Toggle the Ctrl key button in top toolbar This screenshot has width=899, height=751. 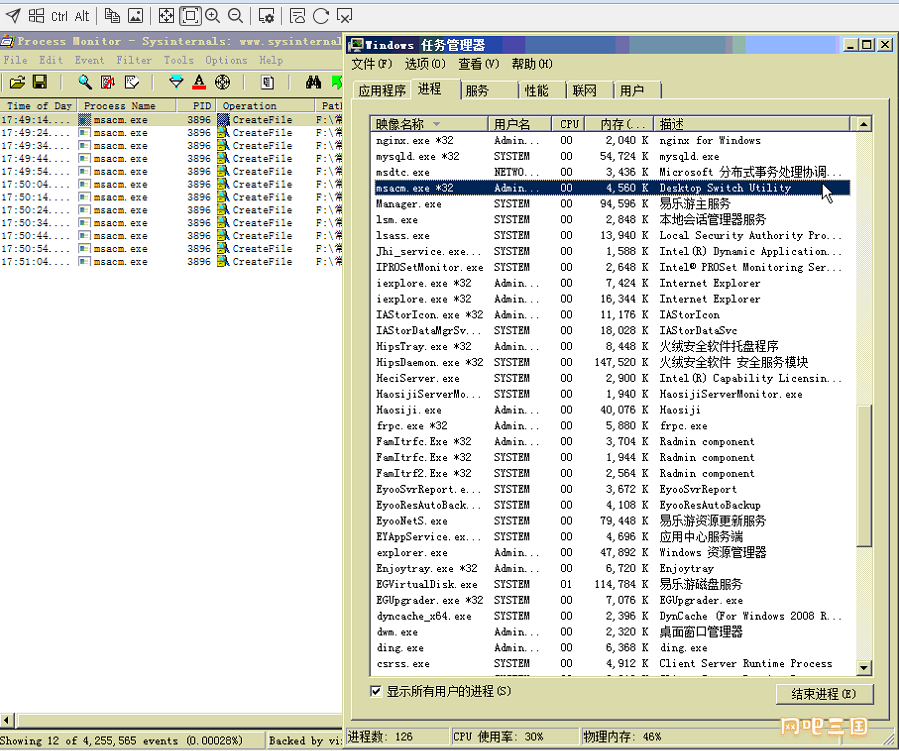point(60,16)
